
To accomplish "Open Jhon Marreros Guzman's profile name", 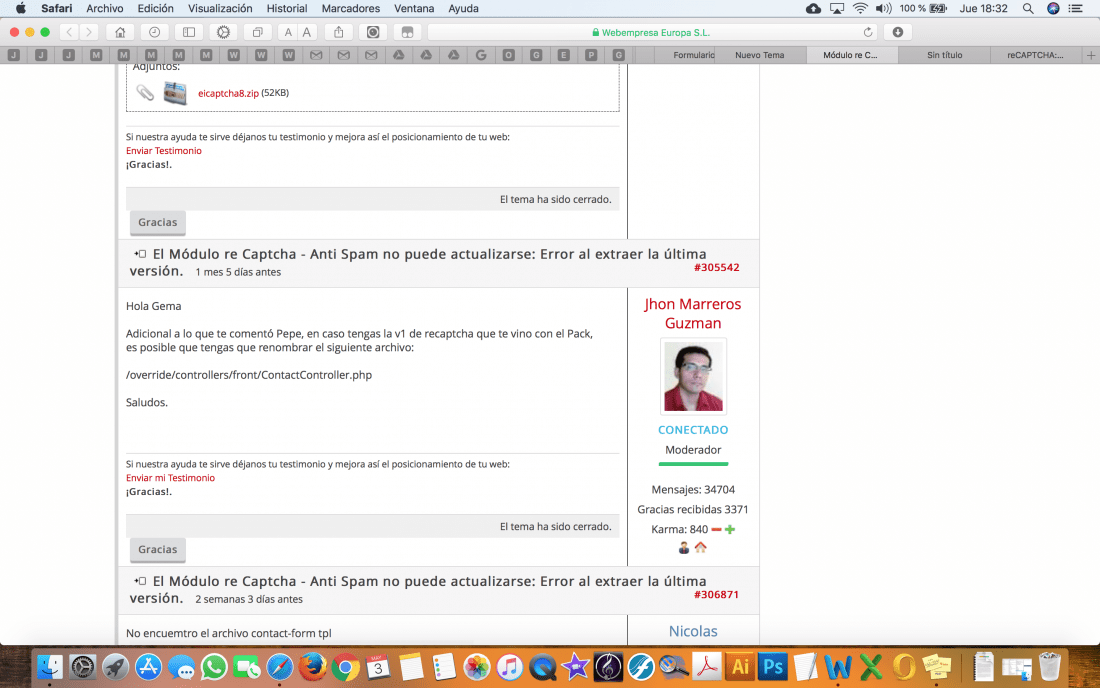I will tap(692, 313).
